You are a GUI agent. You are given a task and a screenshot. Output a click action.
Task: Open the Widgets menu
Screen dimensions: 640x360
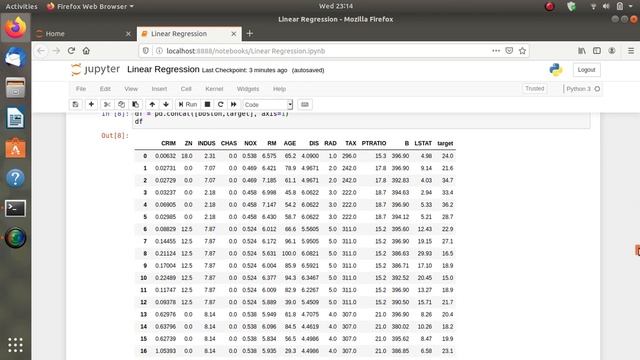[248, 89]
